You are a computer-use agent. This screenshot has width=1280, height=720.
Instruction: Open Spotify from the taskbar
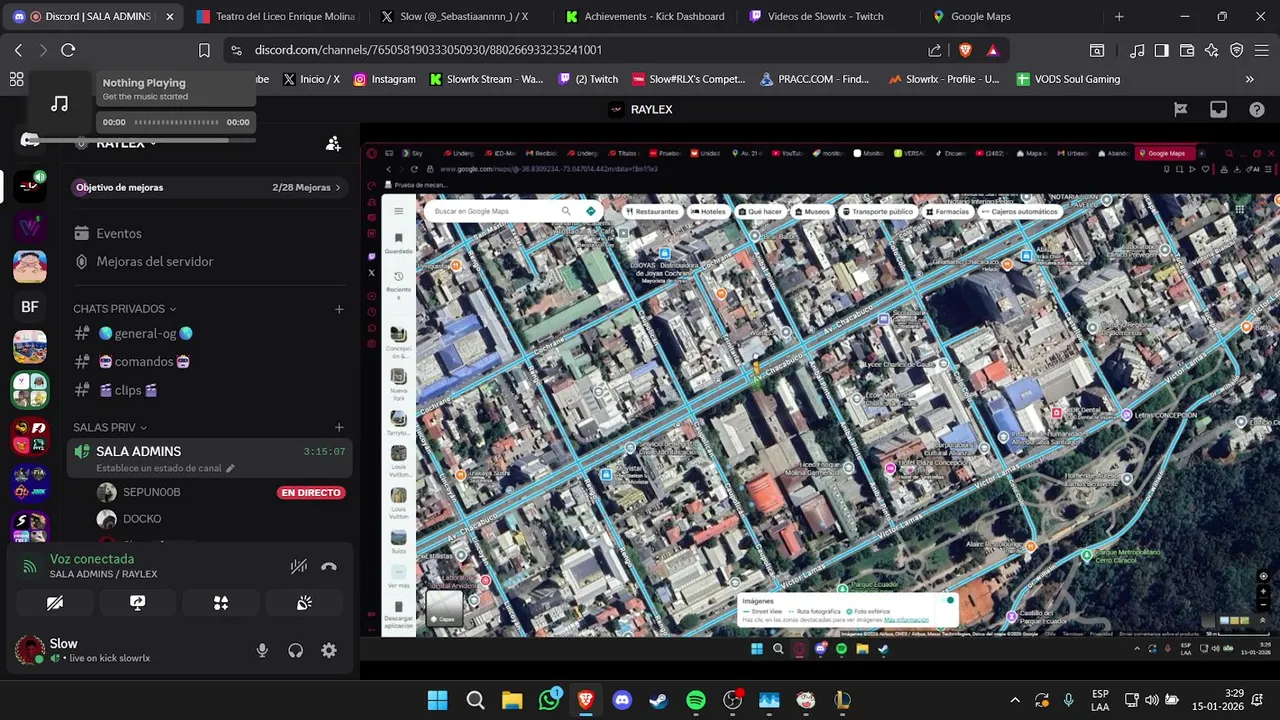point(696,700)
